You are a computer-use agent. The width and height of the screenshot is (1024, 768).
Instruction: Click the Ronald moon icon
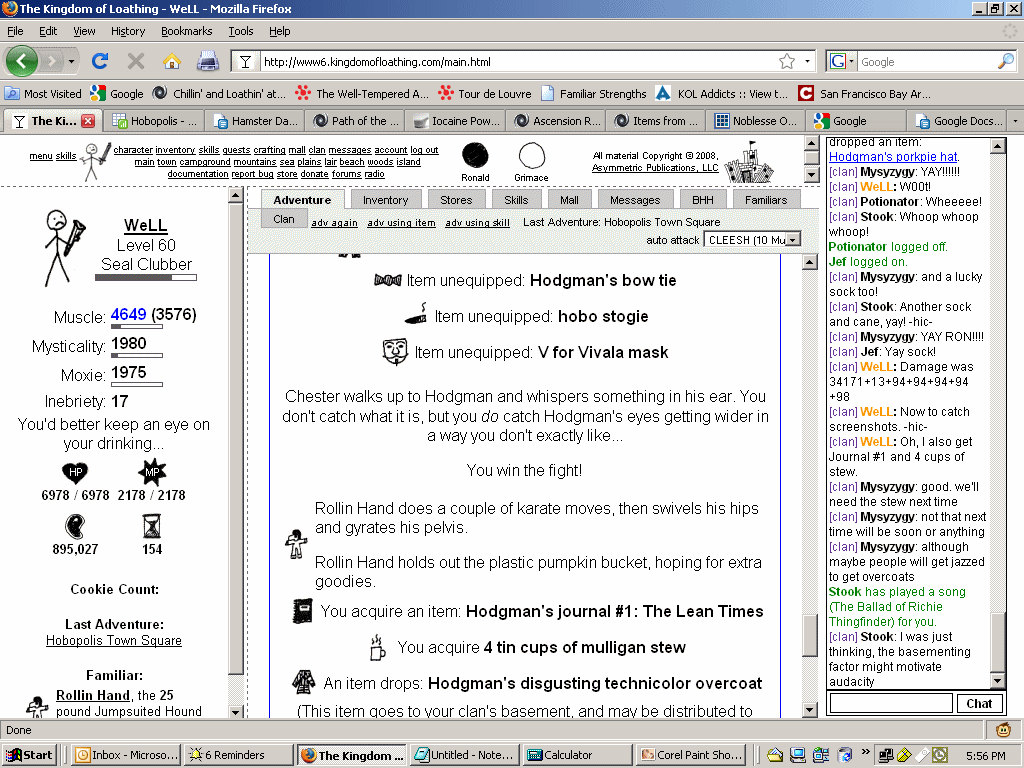[x=475, y=156]
